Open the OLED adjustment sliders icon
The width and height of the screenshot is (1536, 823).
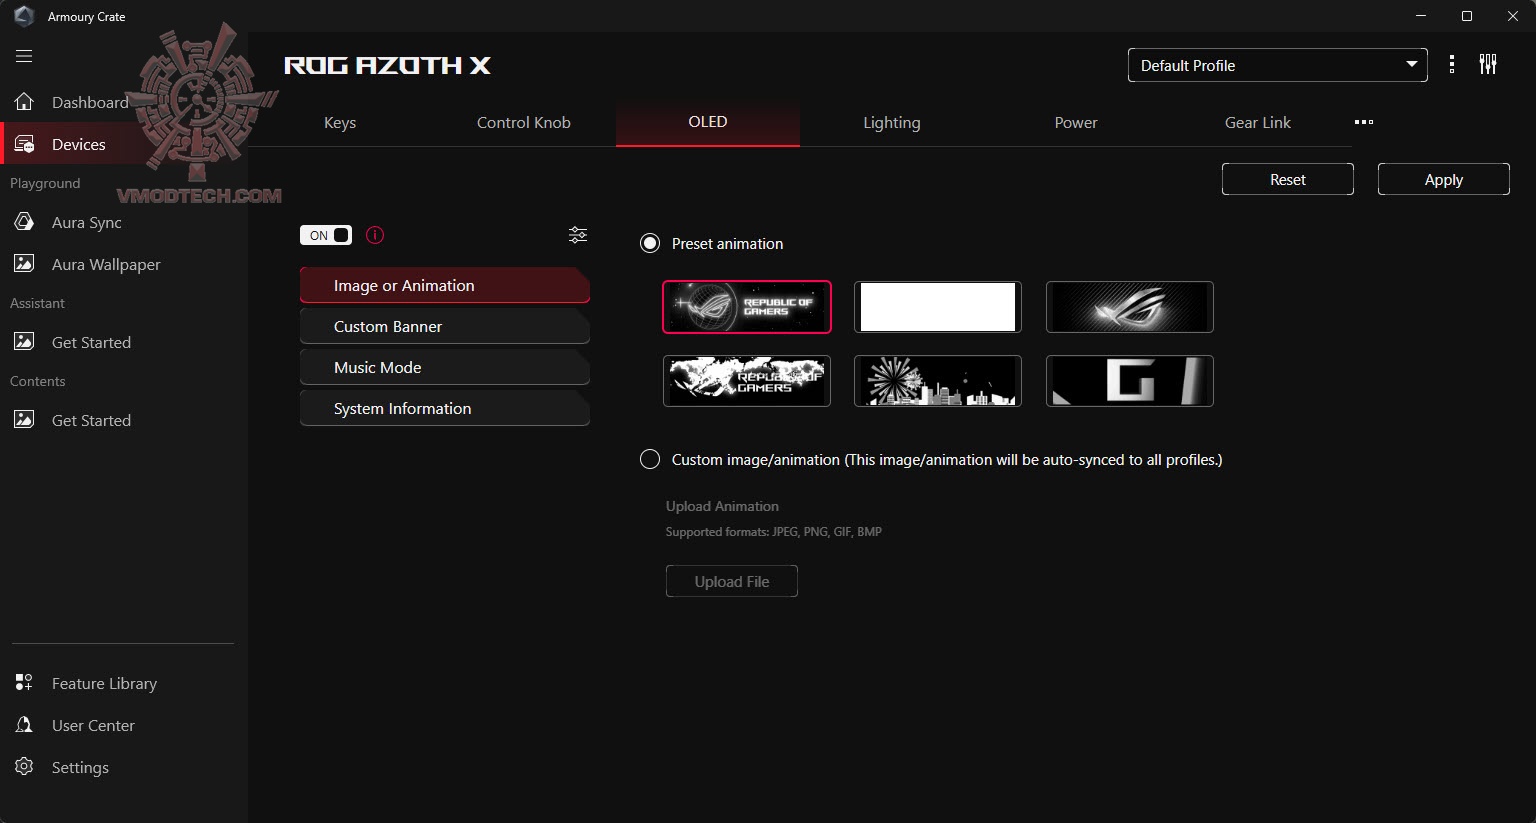tap(578, 235)
